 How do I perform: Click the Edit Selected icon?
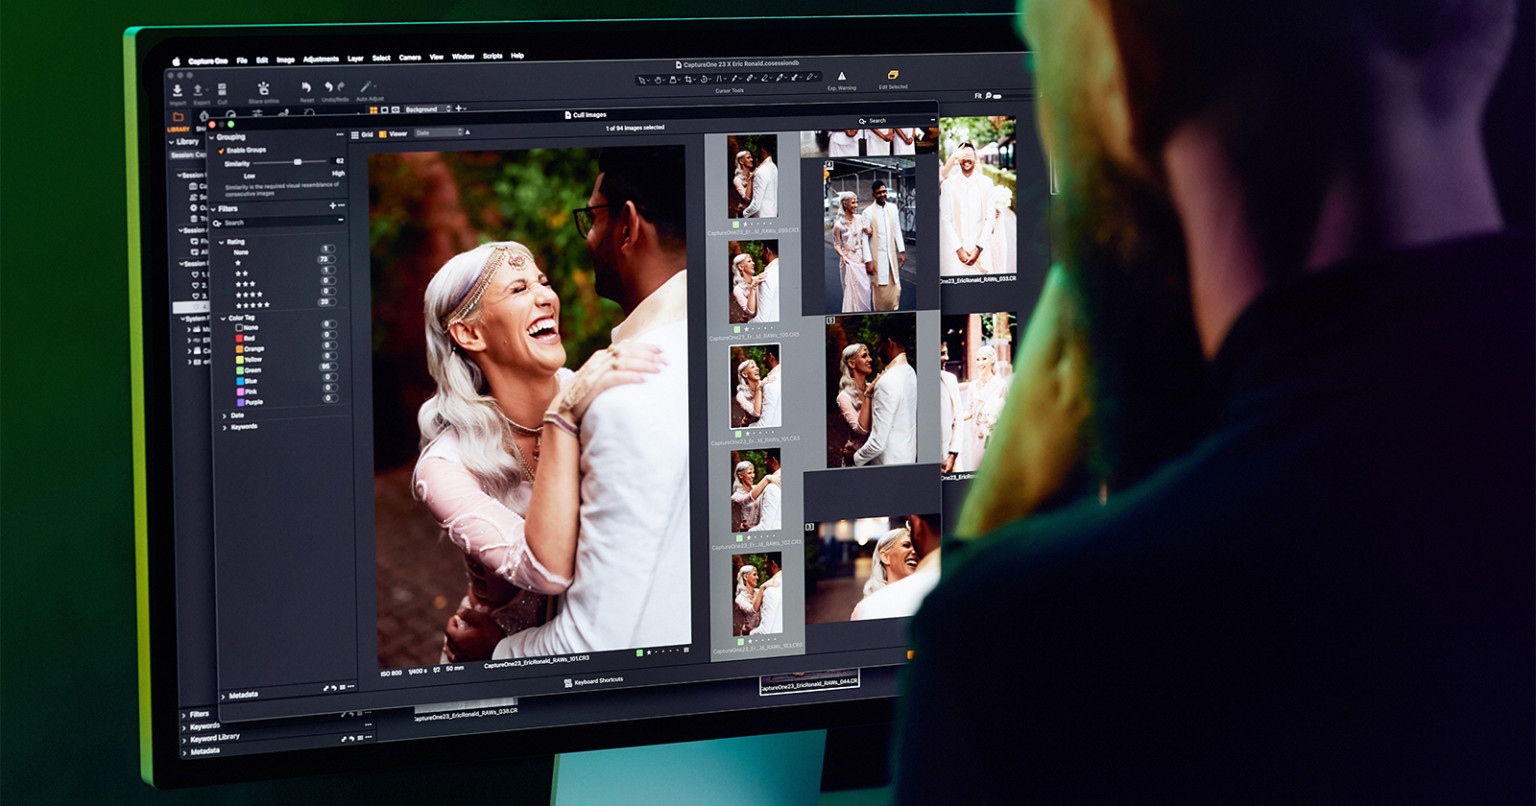click(893, 75)
